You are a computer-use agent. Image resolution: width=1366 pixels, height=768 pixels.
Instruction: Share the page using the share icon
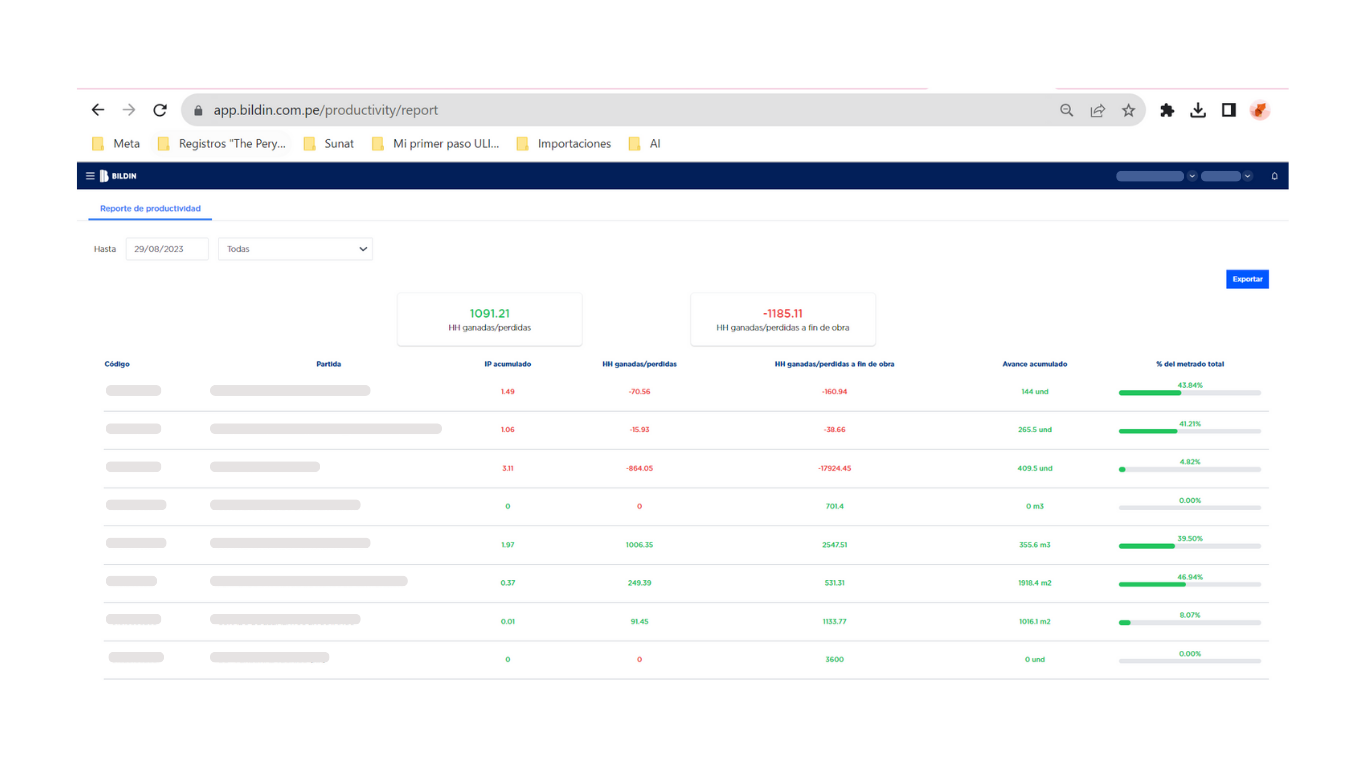1097,110
